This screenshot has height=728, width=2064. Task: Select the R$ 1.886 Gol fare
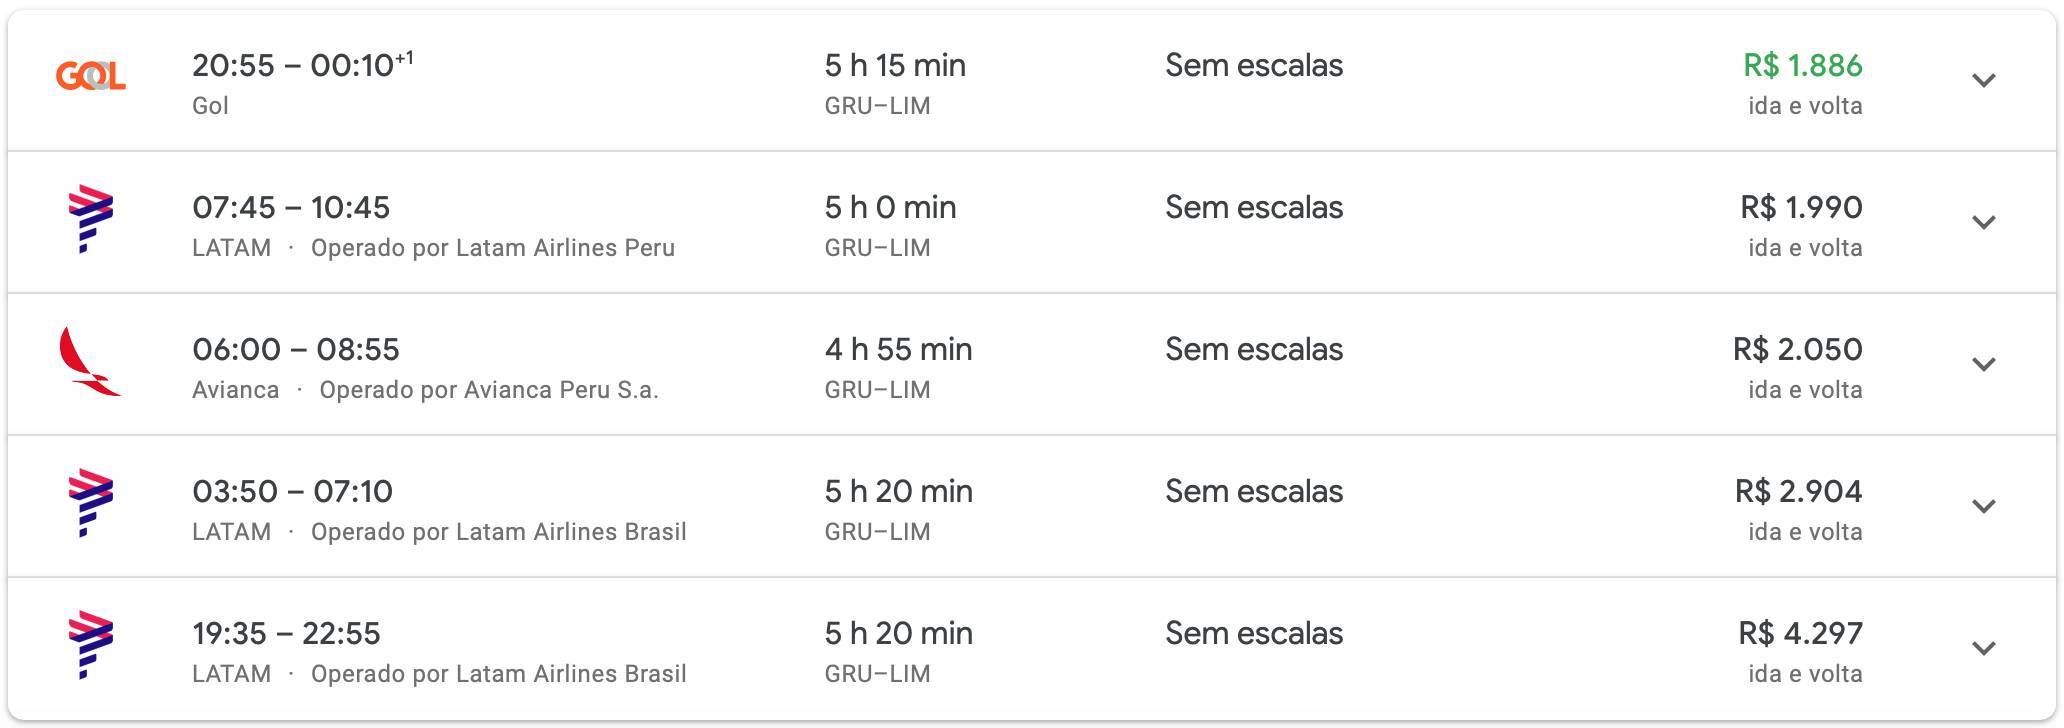pyautogui.click(x=1803, y=66)
